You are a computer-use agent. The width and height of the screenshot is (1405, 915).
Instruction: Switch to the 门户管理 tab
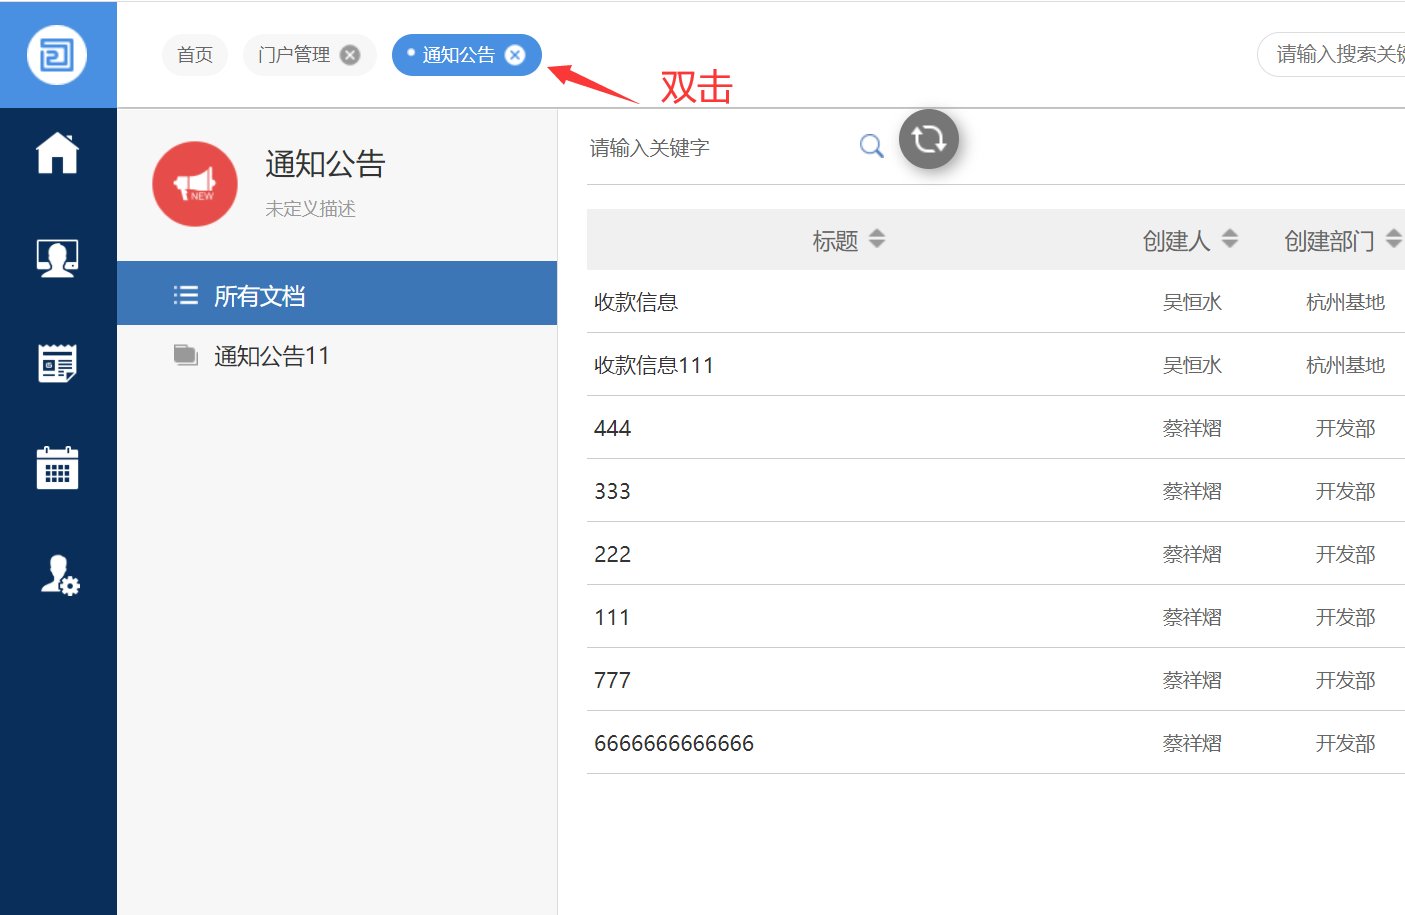[294, 55]
